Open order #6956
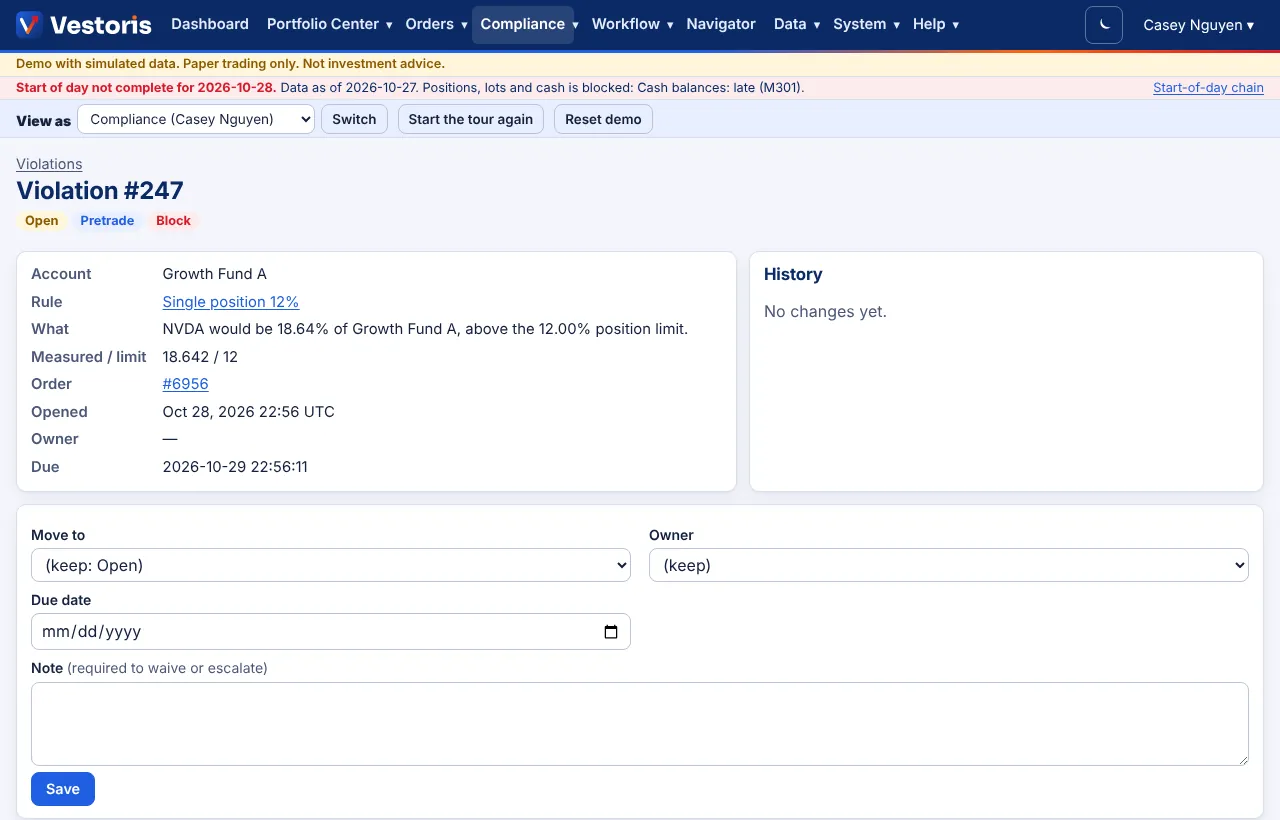Screen dimensions: 1280x820 186,384
